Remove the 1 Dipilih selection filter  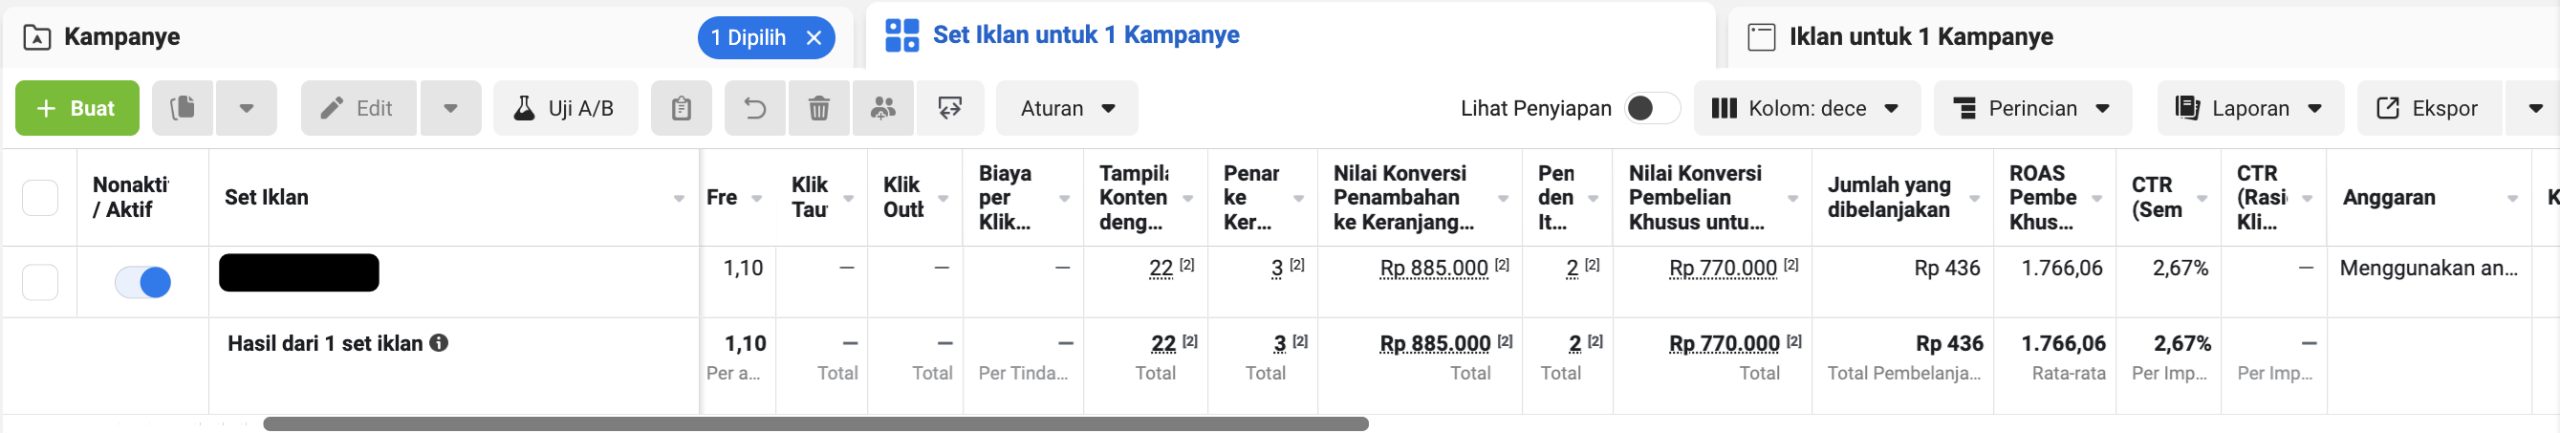(814, 38)
